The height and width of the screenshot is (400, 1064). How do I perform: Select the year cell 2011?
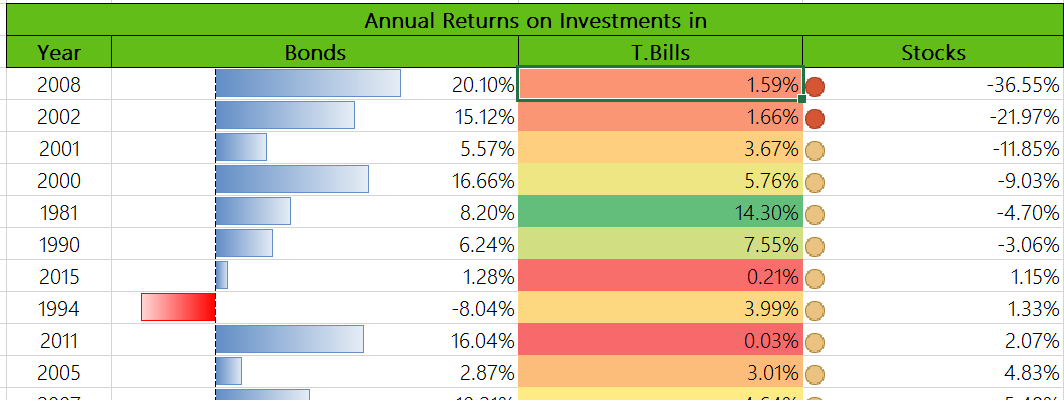(58, 341)
